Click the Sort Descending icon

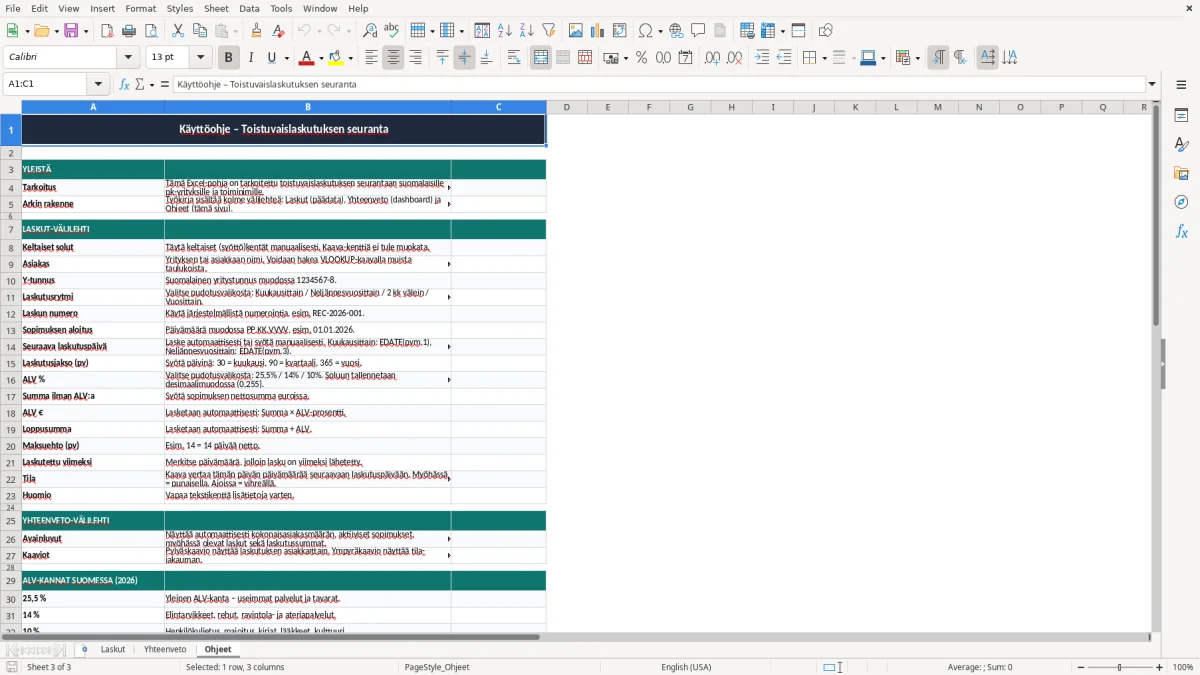(x=526, y=31)
